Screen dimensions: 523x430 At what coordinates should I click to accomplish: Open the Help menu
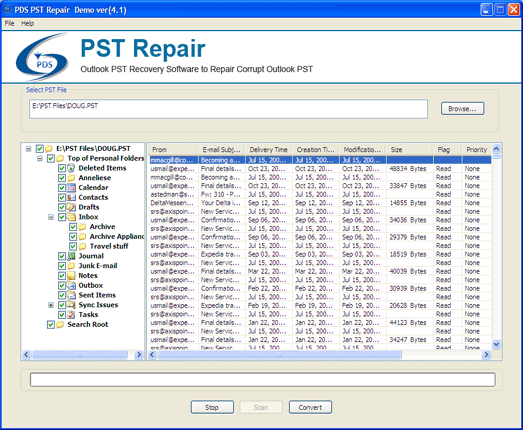27,23
